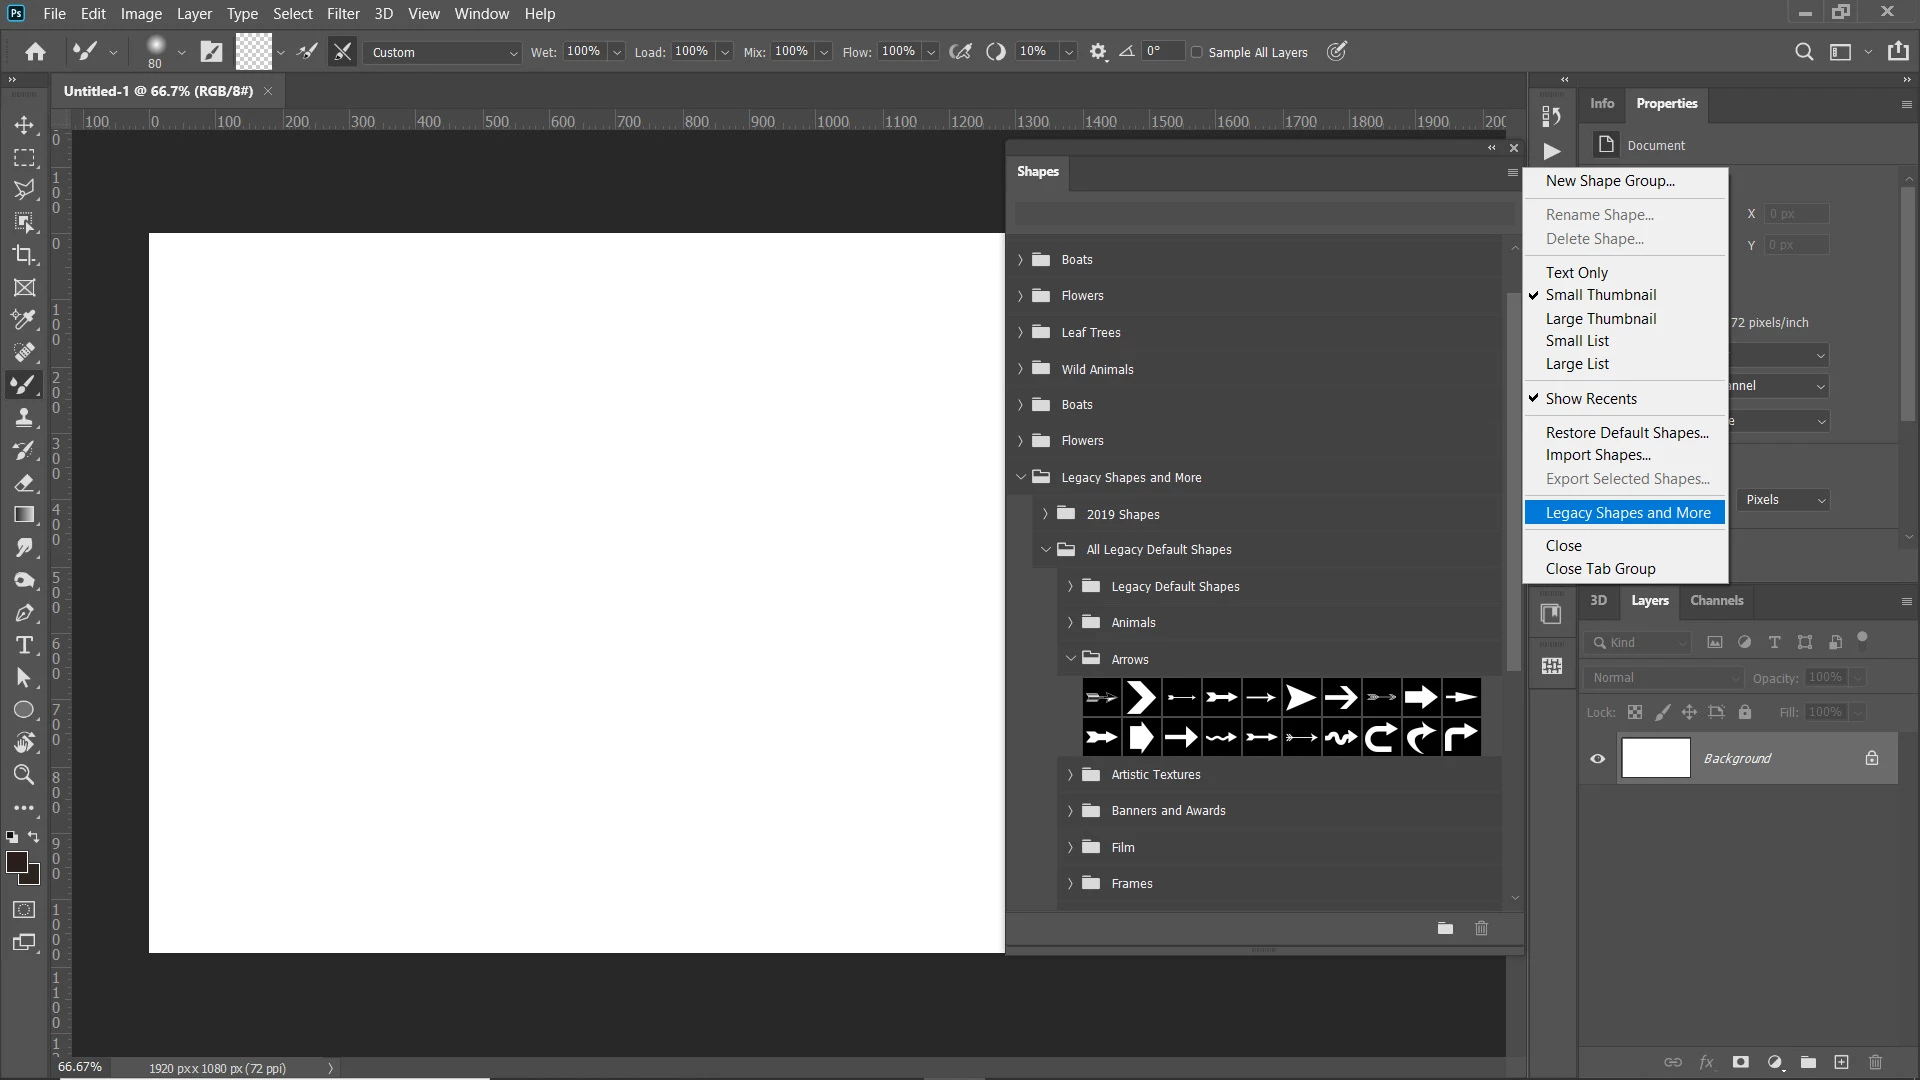Click the delete shape trash icon
Screen dimensions: 1920x1080
click(1481, 928)
